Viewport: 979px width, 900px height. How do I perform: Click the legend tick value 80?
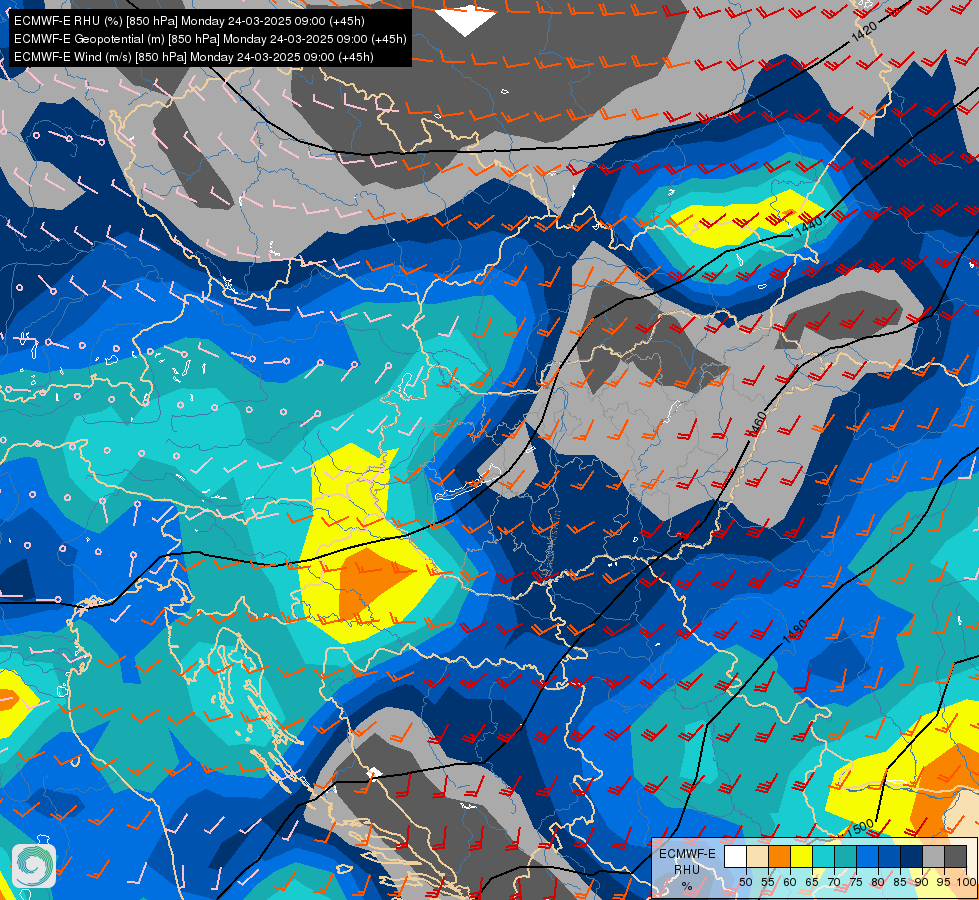[x=878, y=882]
